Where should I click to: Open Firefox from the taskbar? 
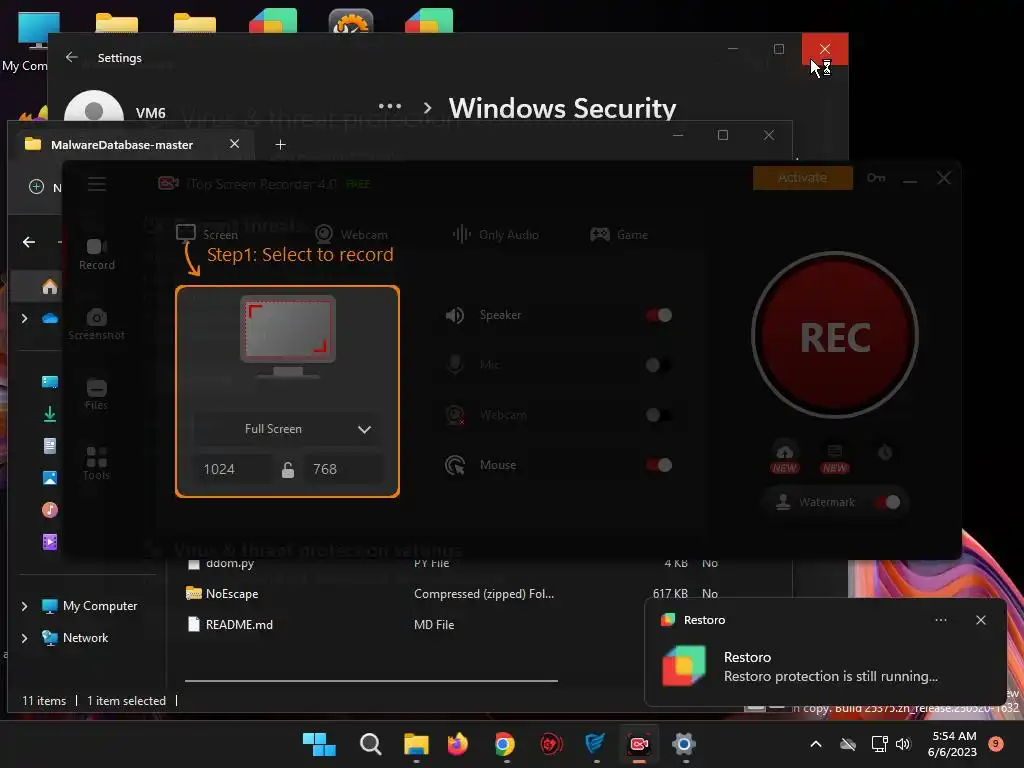[x=458, y=744]
